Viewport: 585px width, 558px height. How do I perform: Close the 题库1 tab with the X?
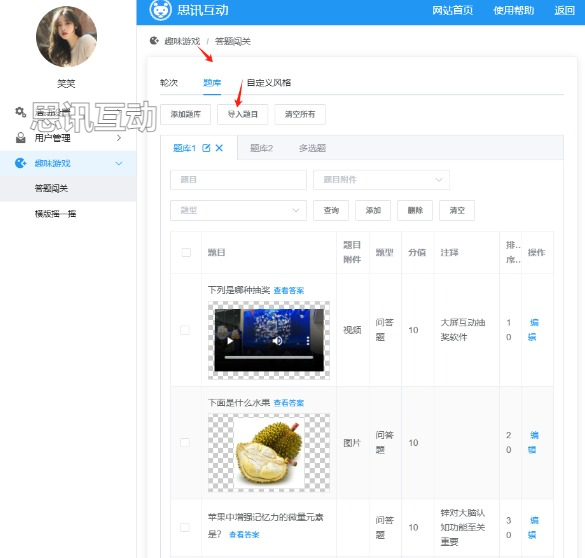[x=219, y=148]
